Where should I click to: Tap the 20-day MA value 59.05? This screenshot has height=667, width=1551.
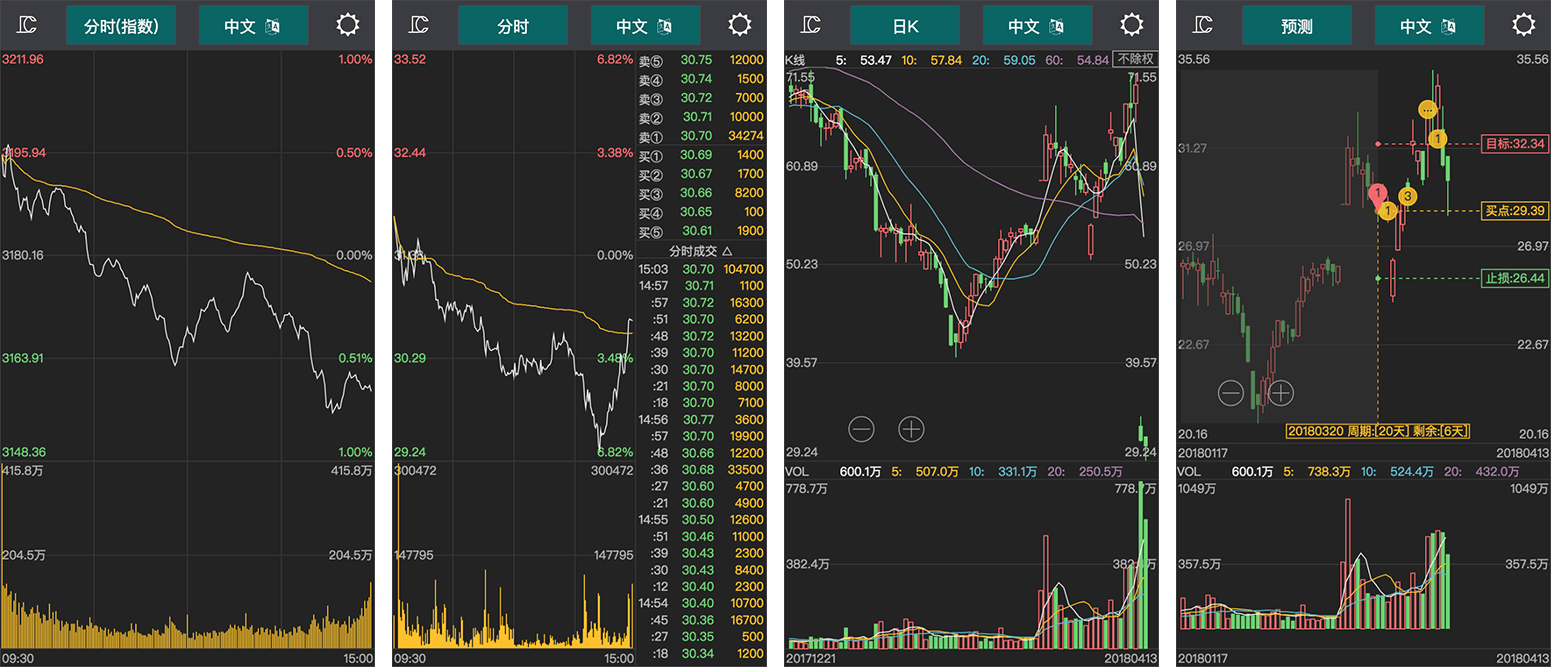1020,60
